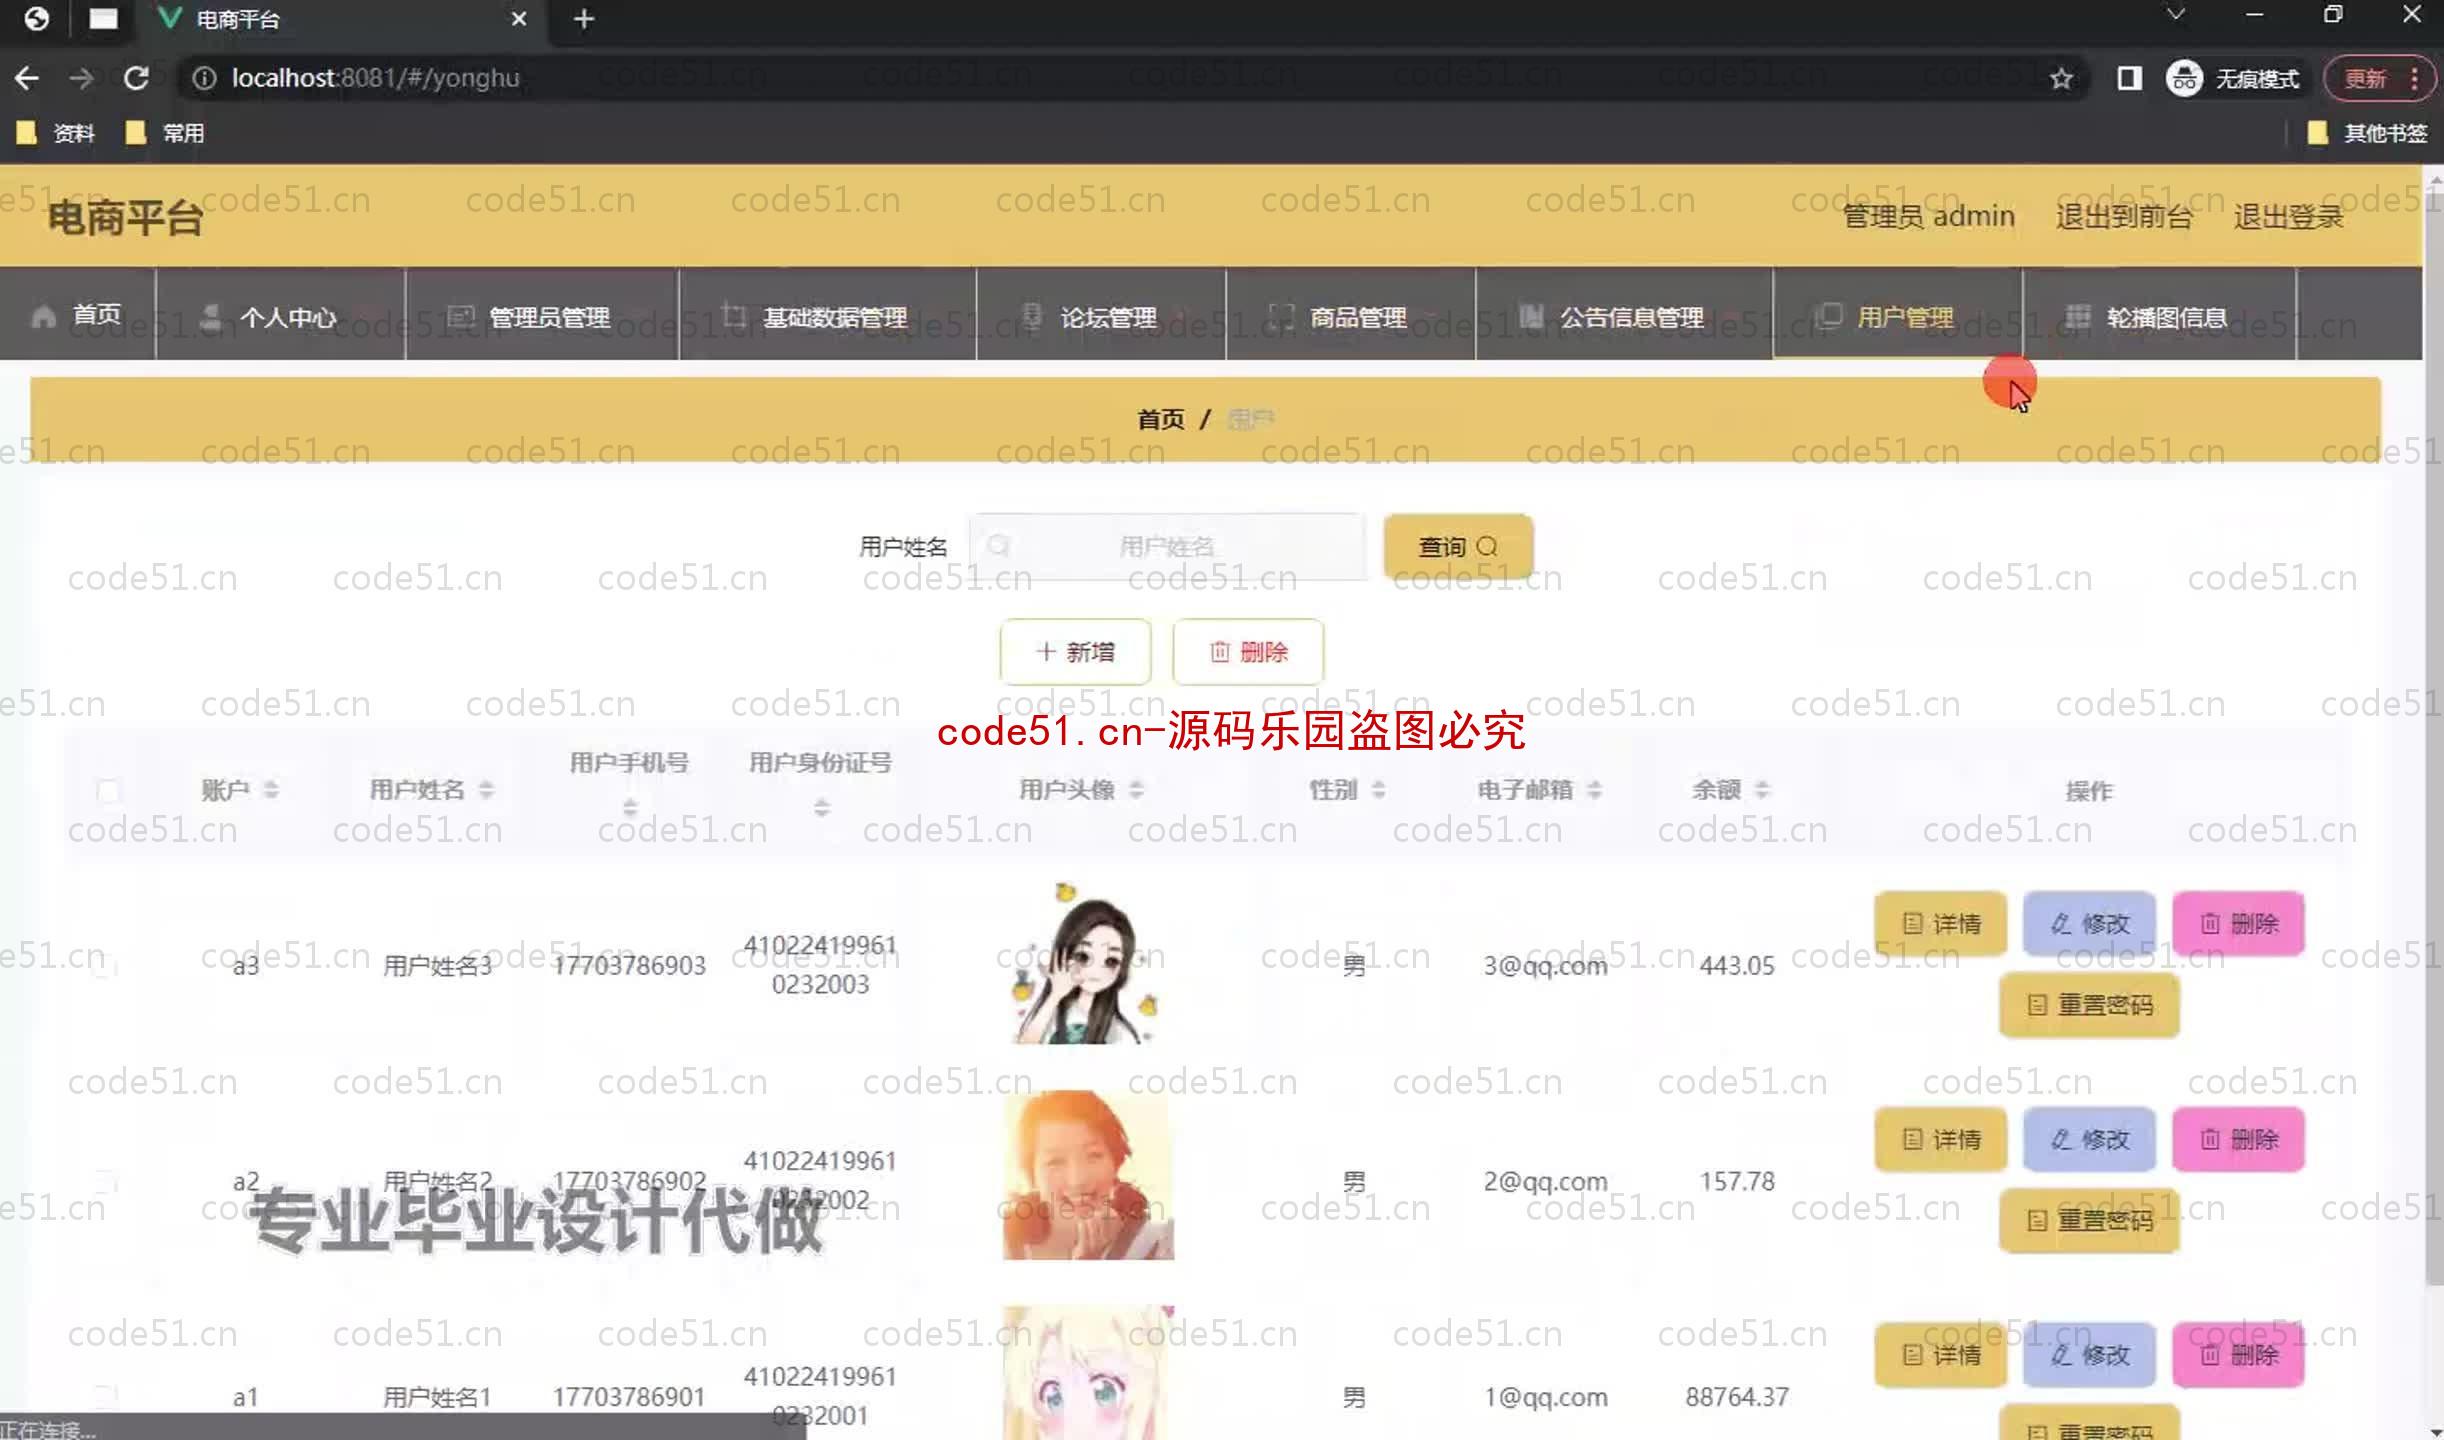The image size is (2444, 1440).
Task: Open 详情 for user a2
Action: point(1940,1139)
